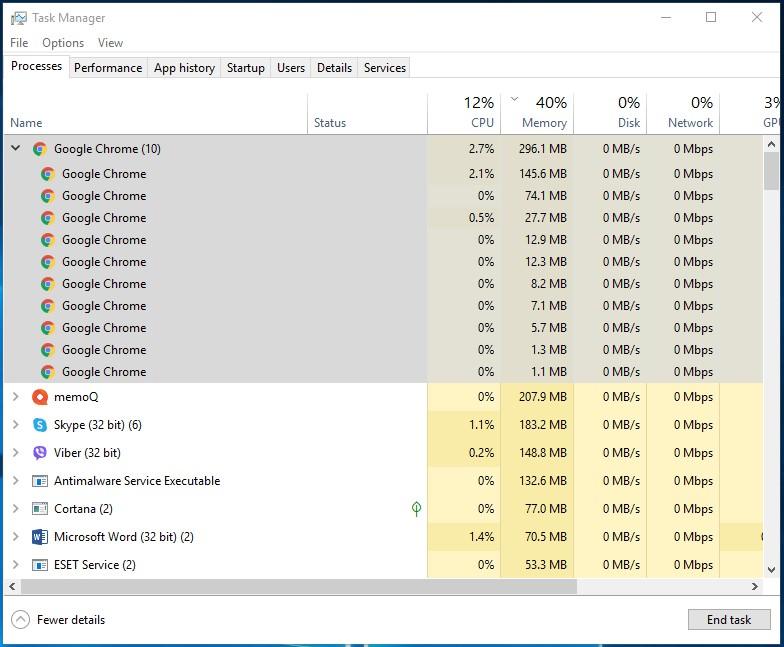Switch to the Performance tab
The image size is (784, 647).
tap(108, 68)
